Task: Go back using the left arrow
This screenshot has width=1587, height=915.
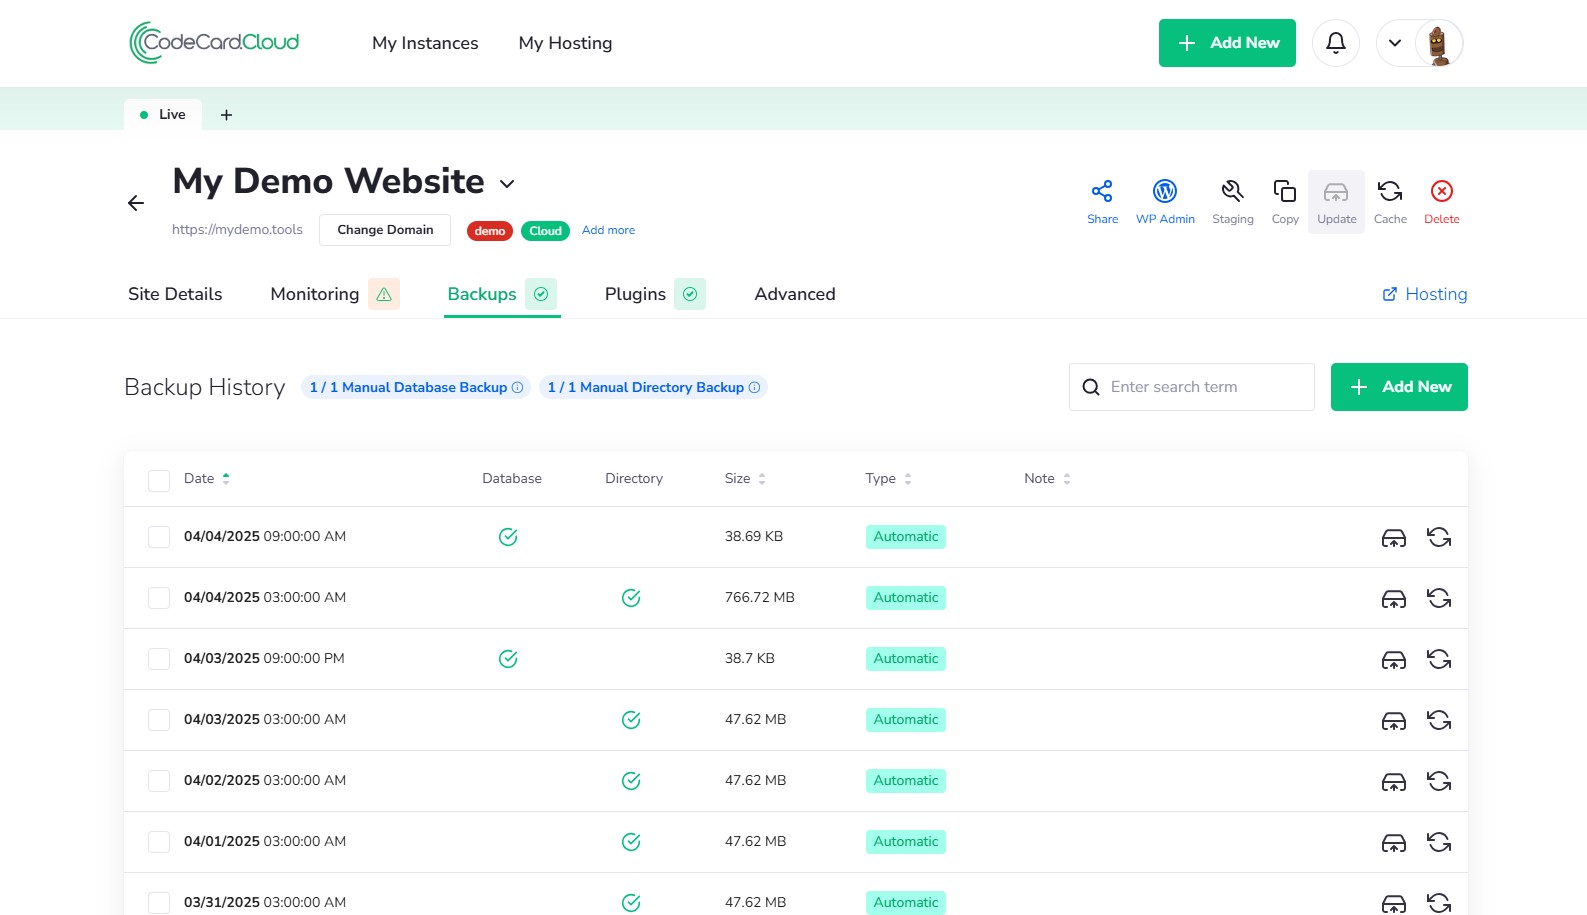Action: coord(136,203)
